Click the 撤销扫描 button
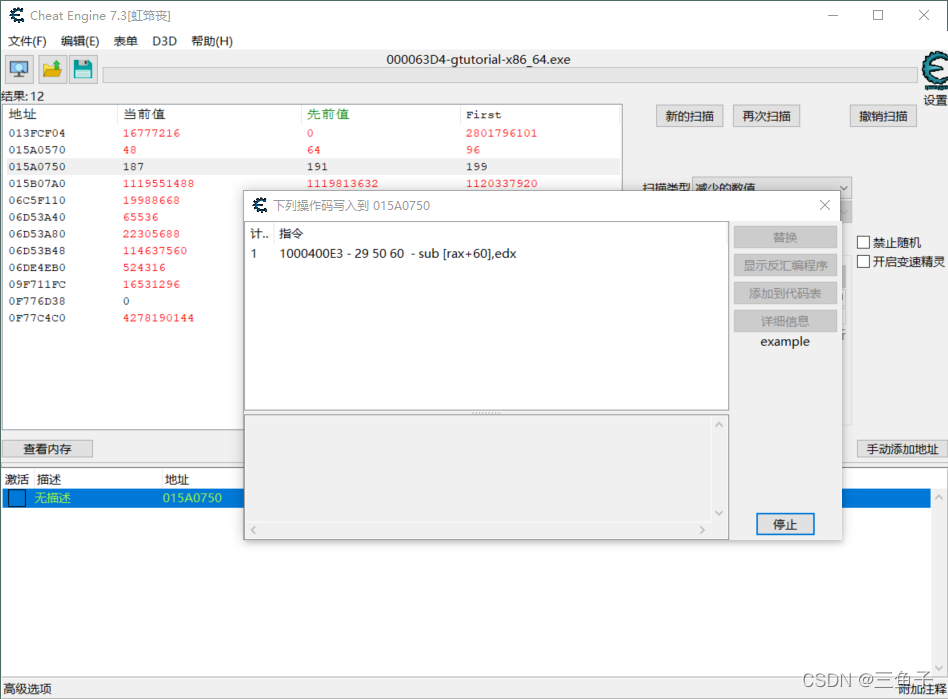Screen dimensions: 948x699 coord(883,116)
